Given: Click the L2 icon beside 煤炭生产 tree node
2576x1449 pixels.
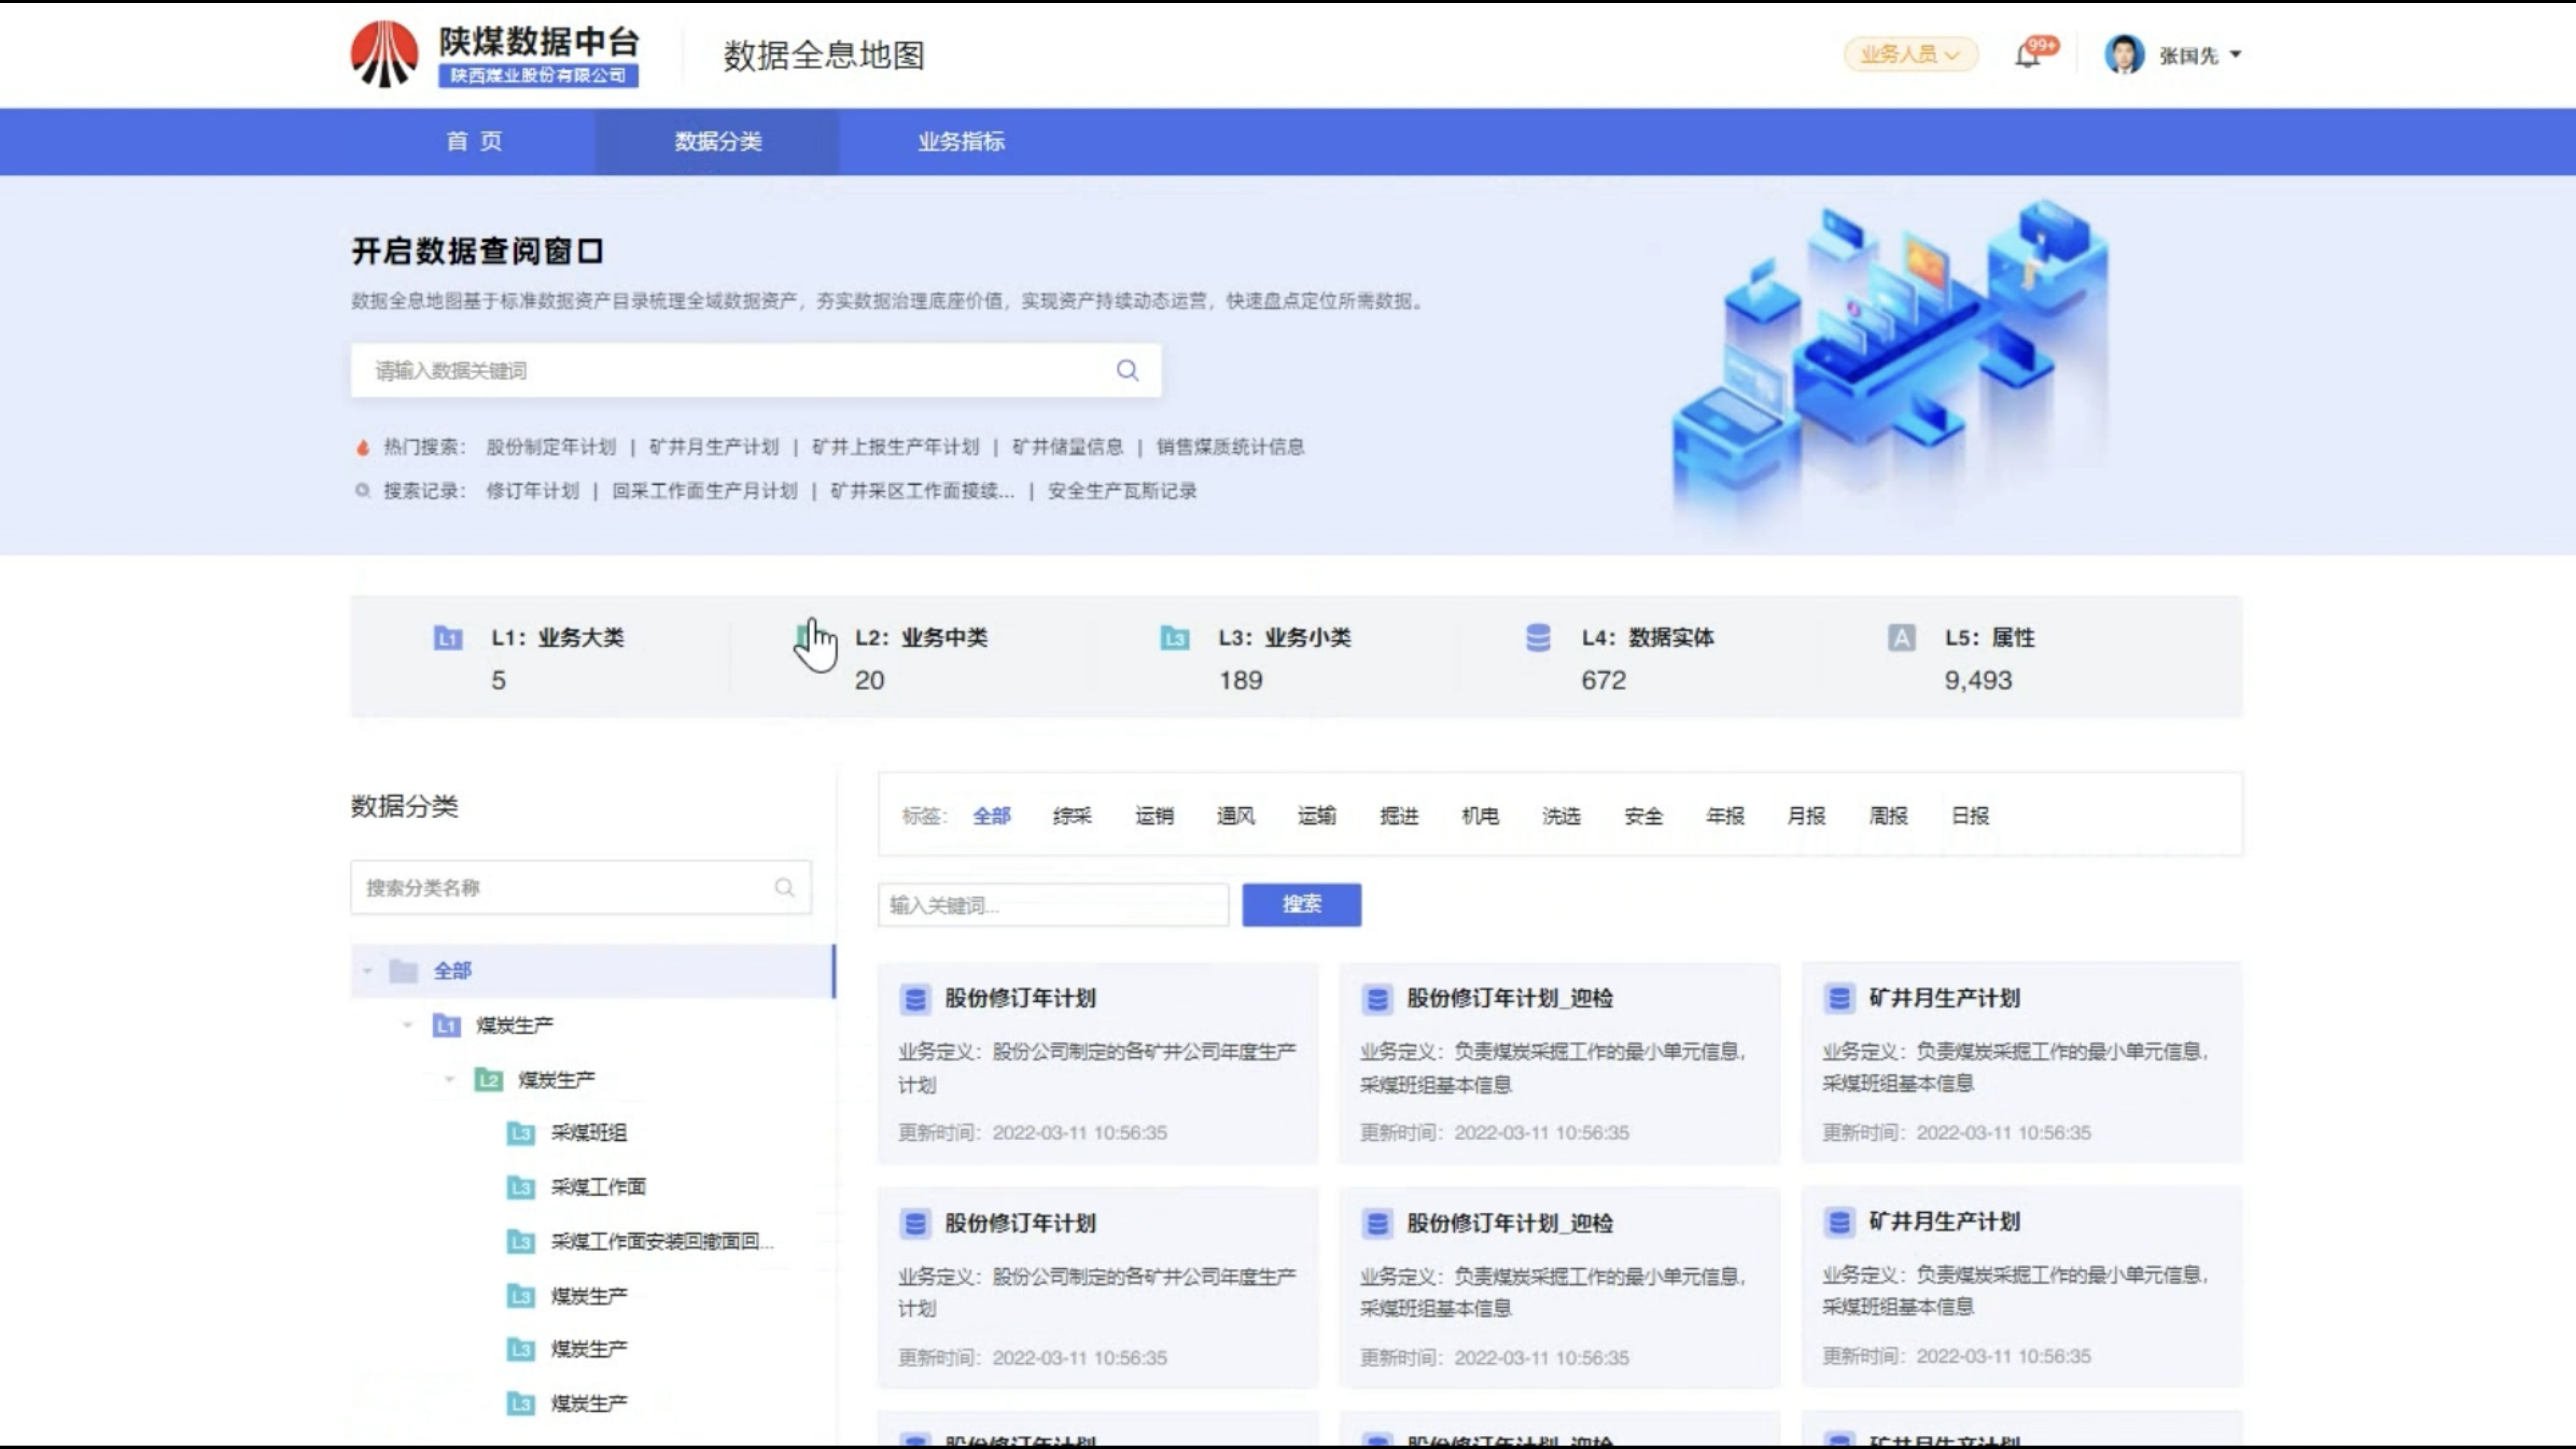Looking at the screenshot, I should click(488, 1080).
